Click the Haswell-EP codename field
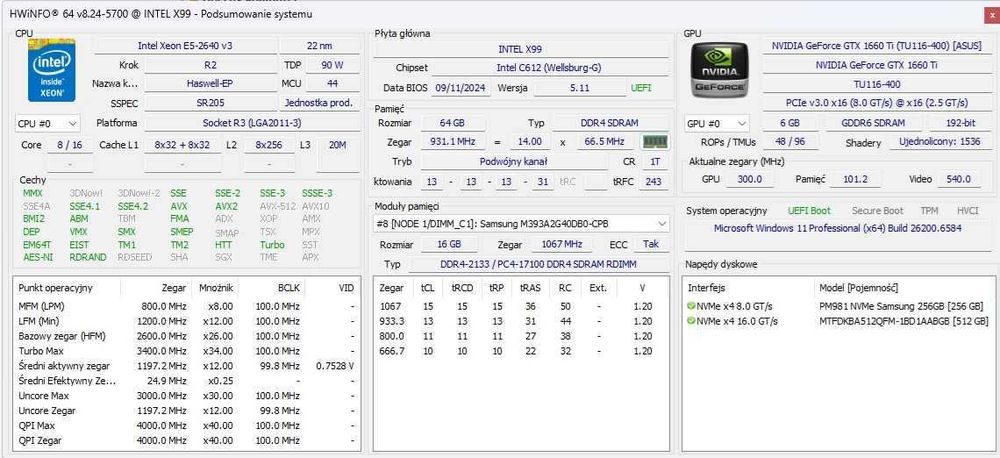This screenshot has width=1000, height=458. pos(210,84)
